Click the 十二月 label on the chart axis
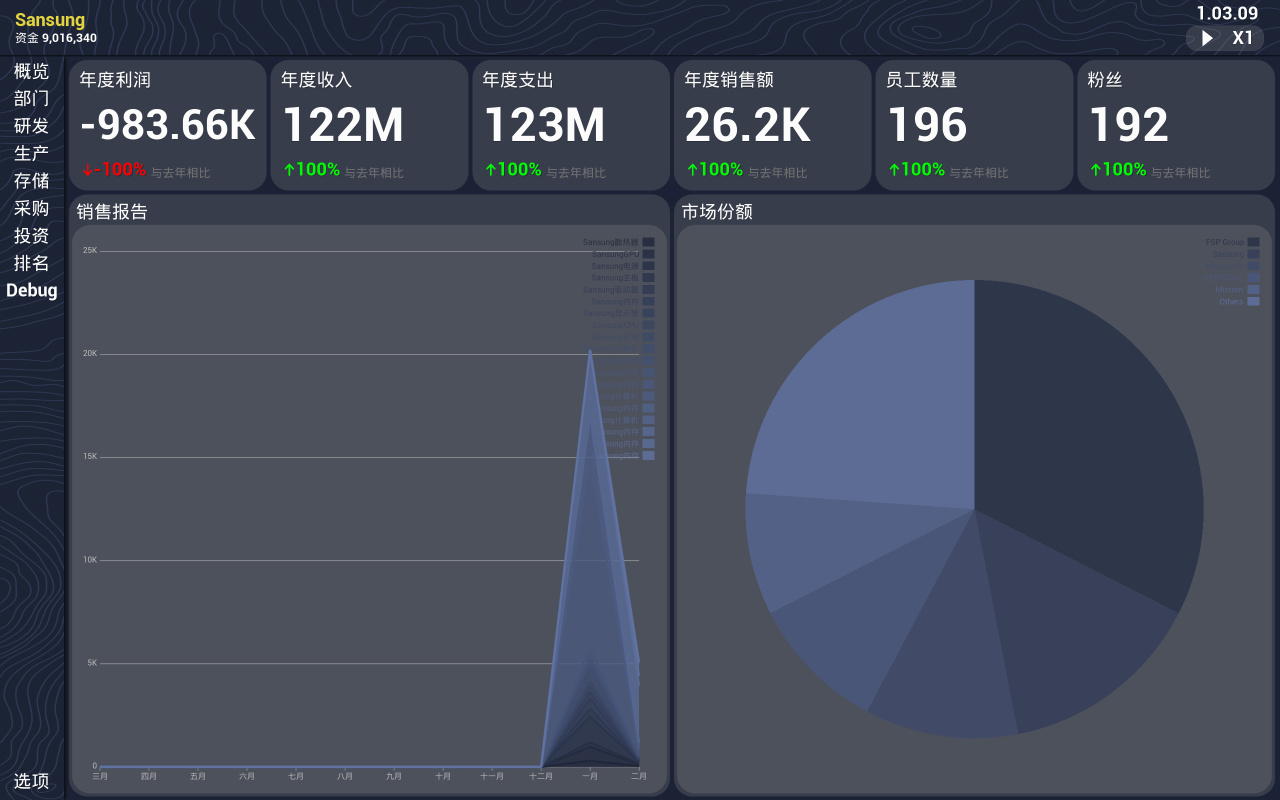This screenshot has width=1280, height=800. click(x=540, y=776)
